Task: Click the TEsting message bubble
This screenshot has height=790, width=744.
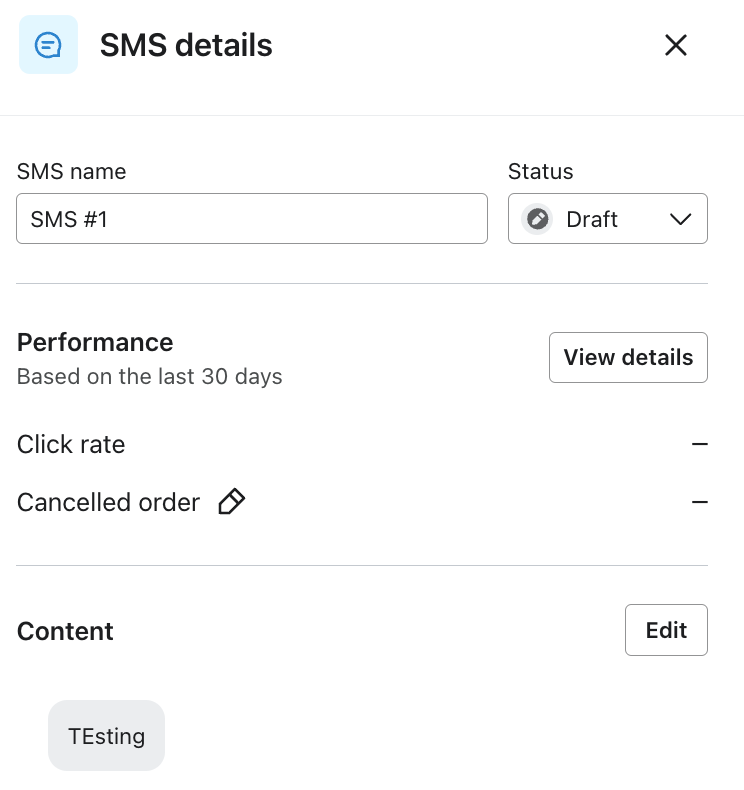Action: 106,736
